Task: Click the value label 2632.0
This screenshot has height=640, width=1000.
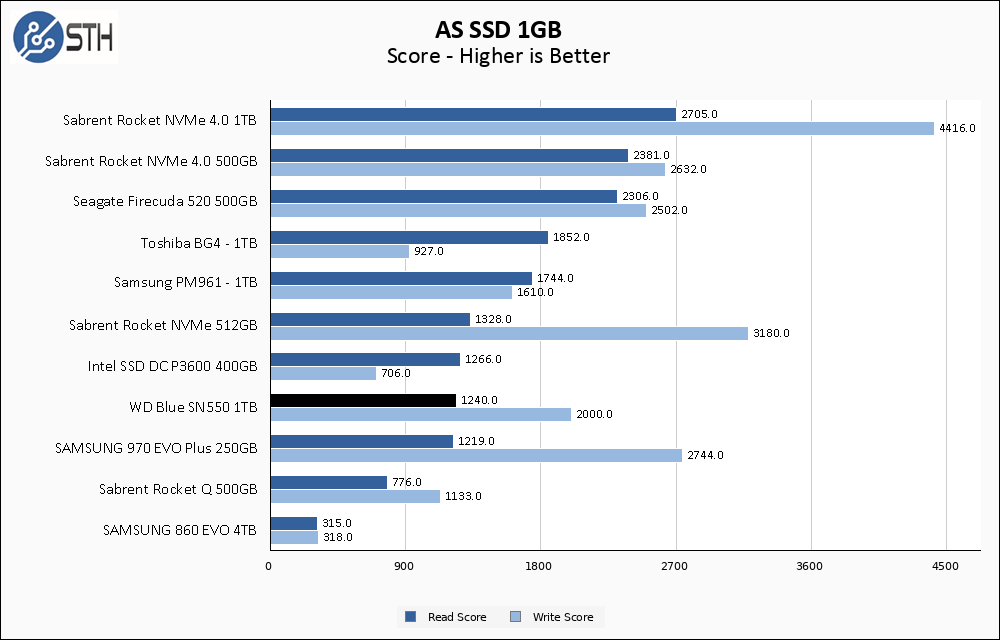Action: [x=688, y=169]
